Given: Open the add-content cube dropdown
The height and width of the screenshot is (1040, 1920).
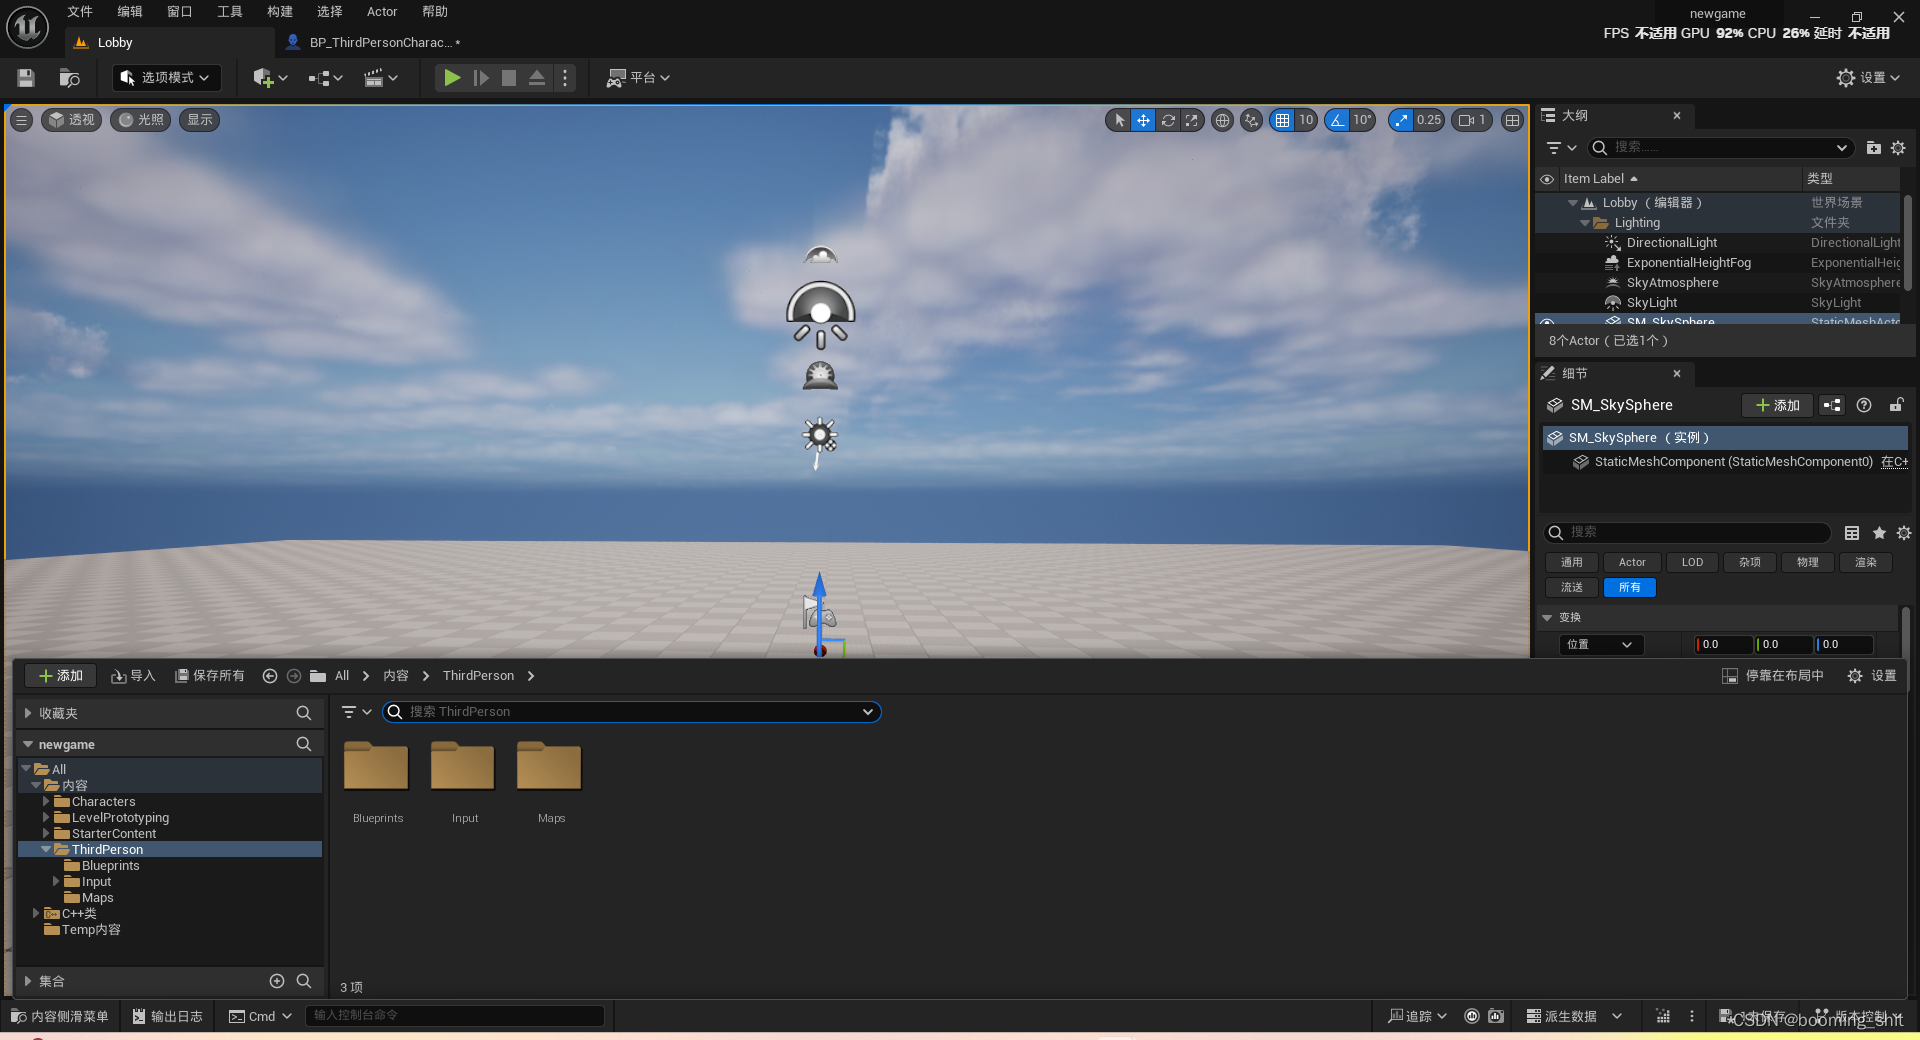Looking at the screenshot, I should pyautogui.click(x=270, y=78).
